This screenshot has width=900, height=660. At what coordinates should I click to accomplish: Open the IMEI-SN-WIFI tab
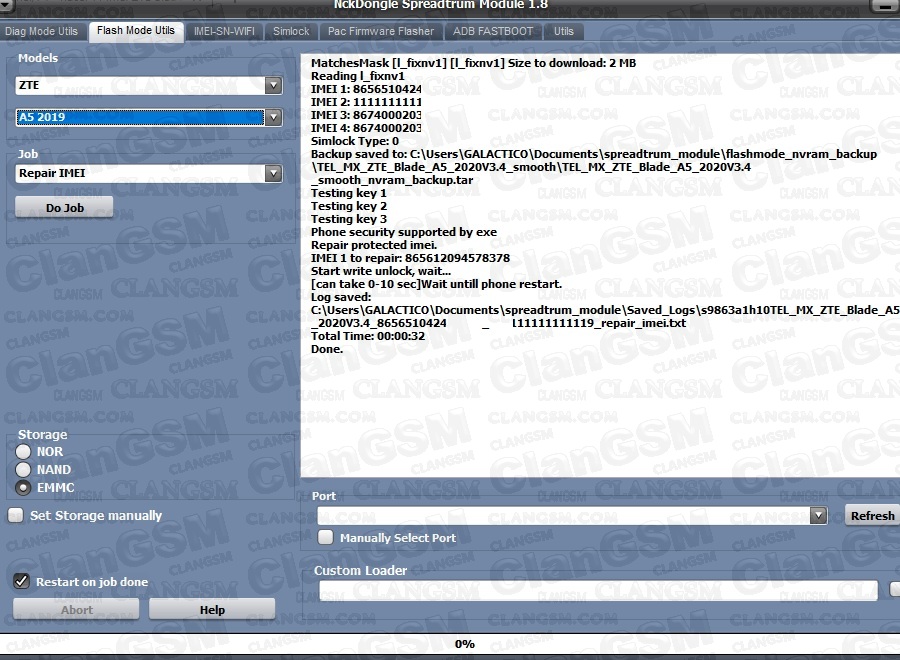(x=224, y=31)
